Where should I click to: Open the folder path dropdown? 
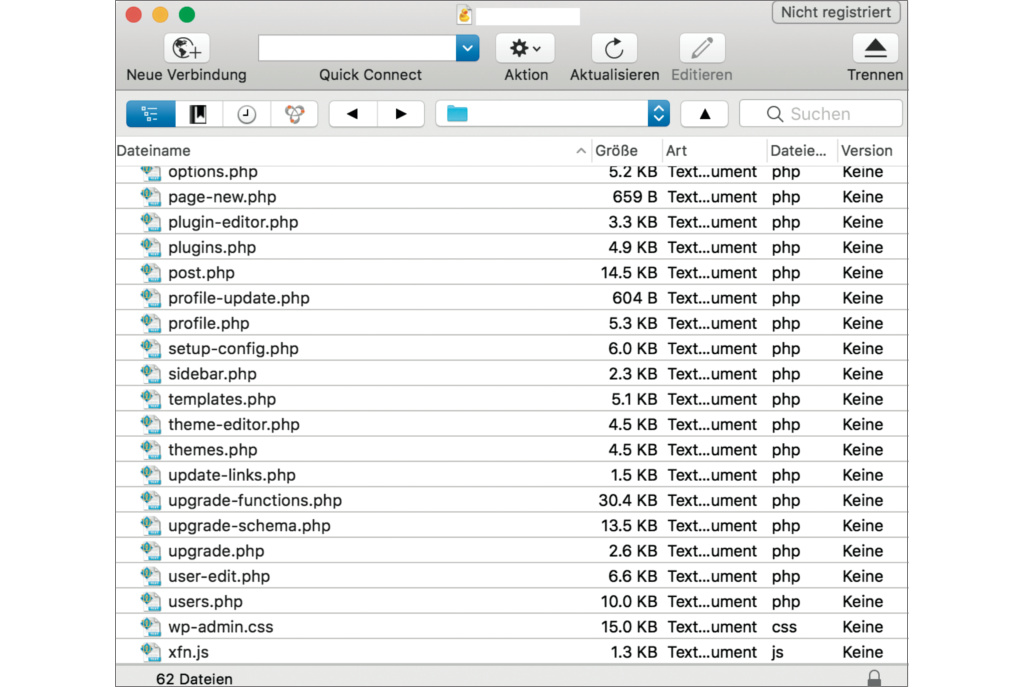coord(658,114)
